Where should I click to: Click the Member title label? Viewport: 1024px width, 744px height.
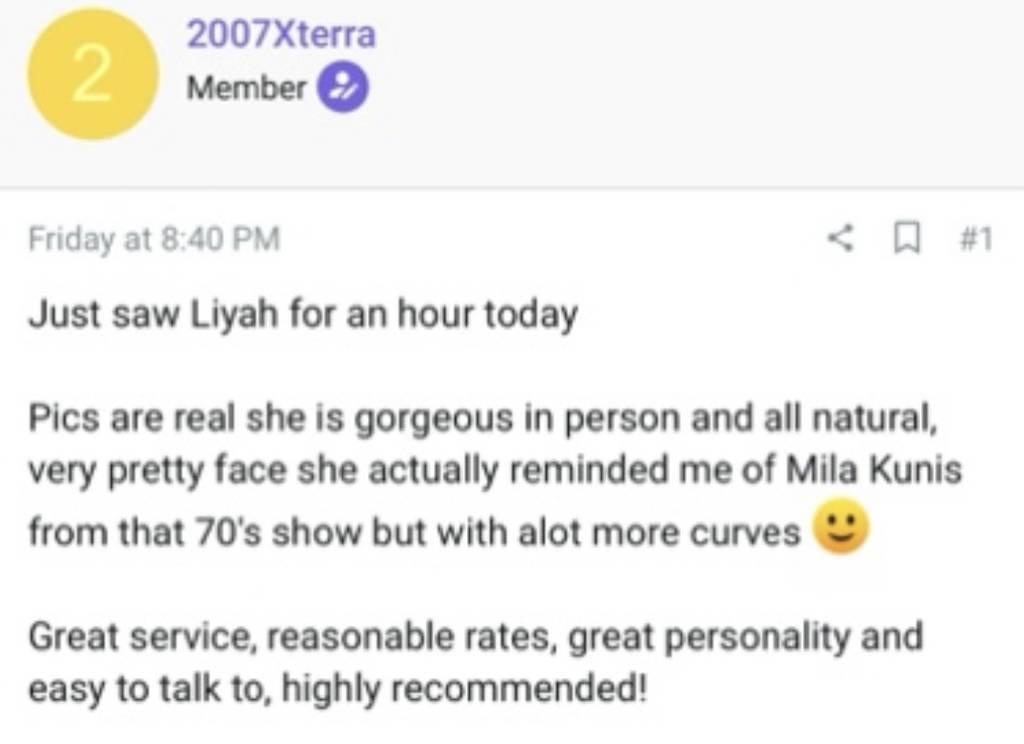(246, 88)
